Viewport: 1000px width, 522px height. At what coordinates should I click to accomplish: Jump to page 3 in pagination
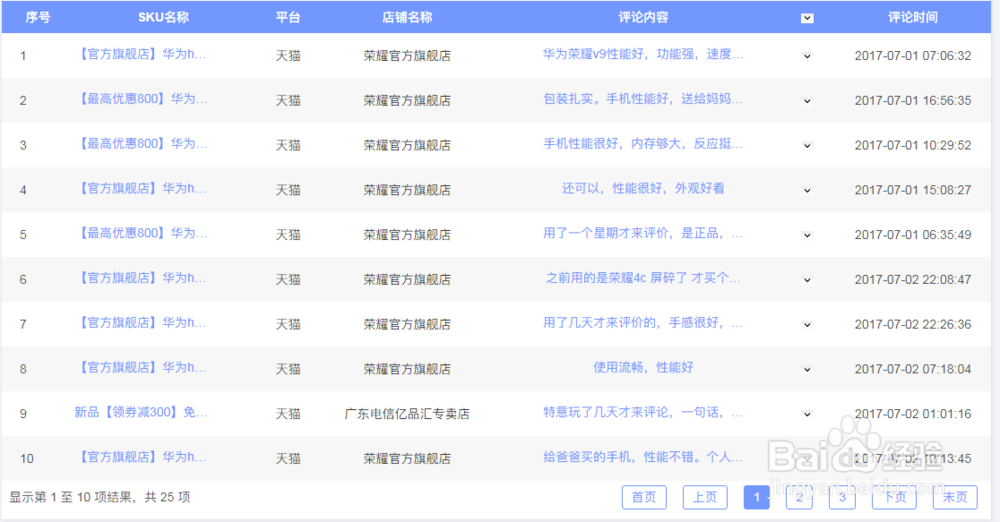click(842, 497)
